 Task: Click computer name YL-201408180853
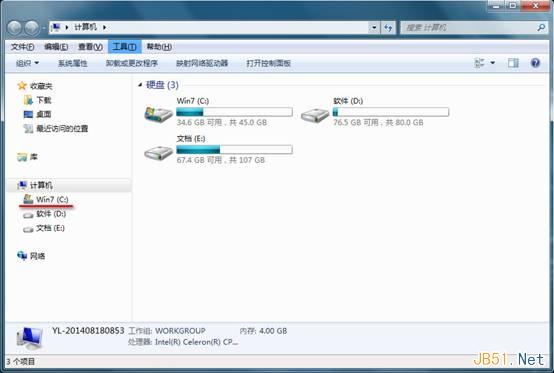click(88, 331)
